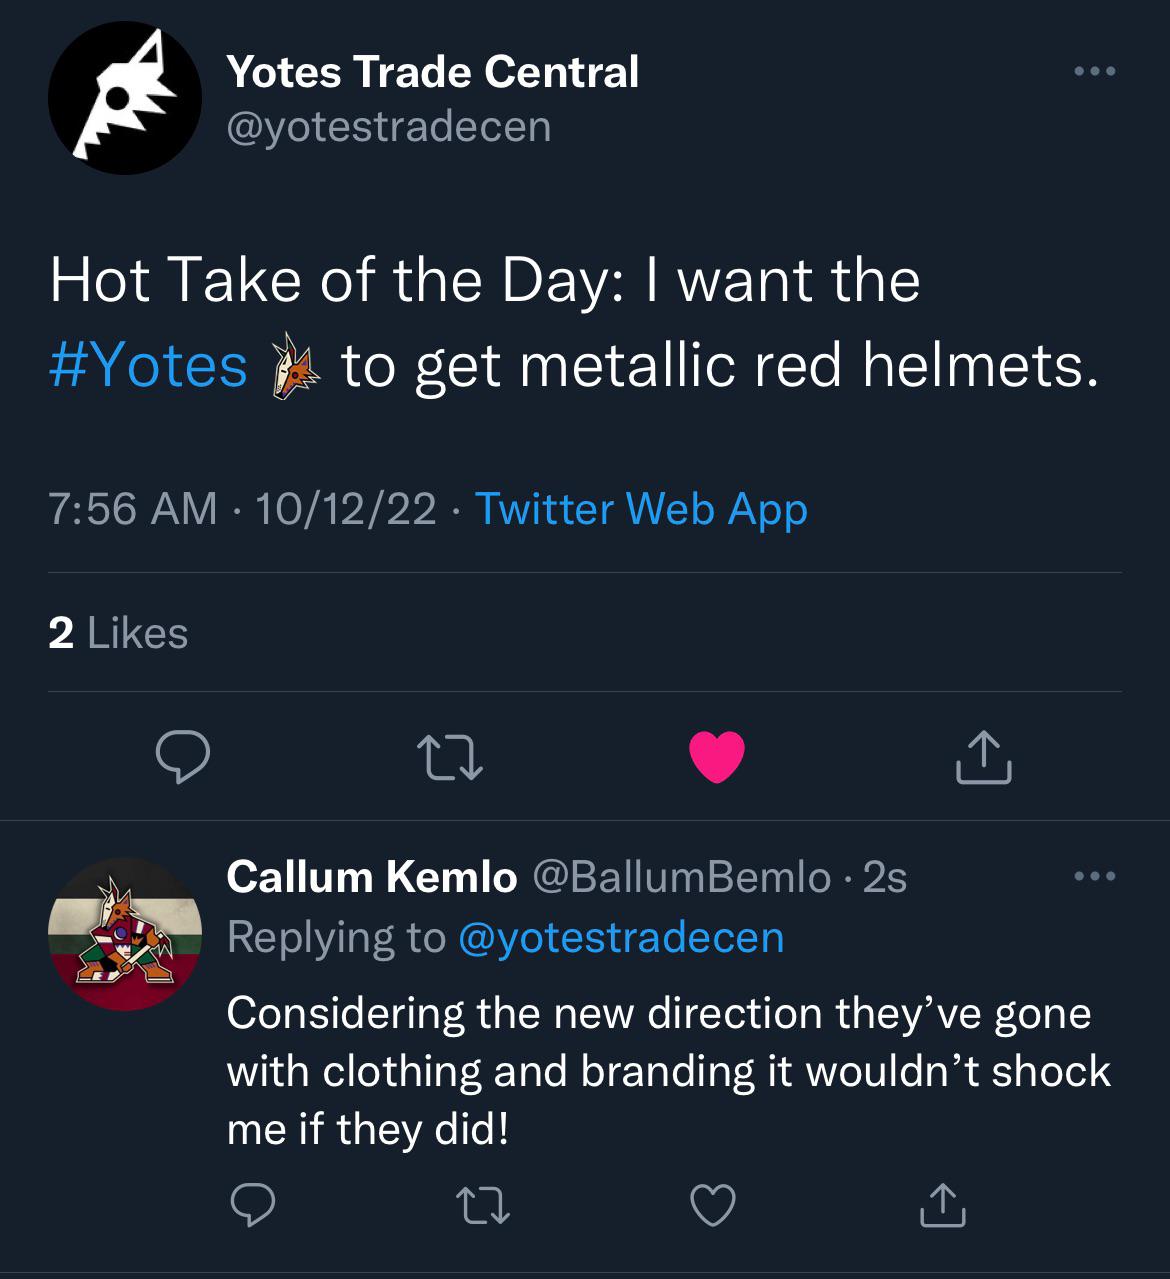The height and width of the screenshot is (1279, 1170).
Task: View the 2 Likes list
Action: (118, 633)
